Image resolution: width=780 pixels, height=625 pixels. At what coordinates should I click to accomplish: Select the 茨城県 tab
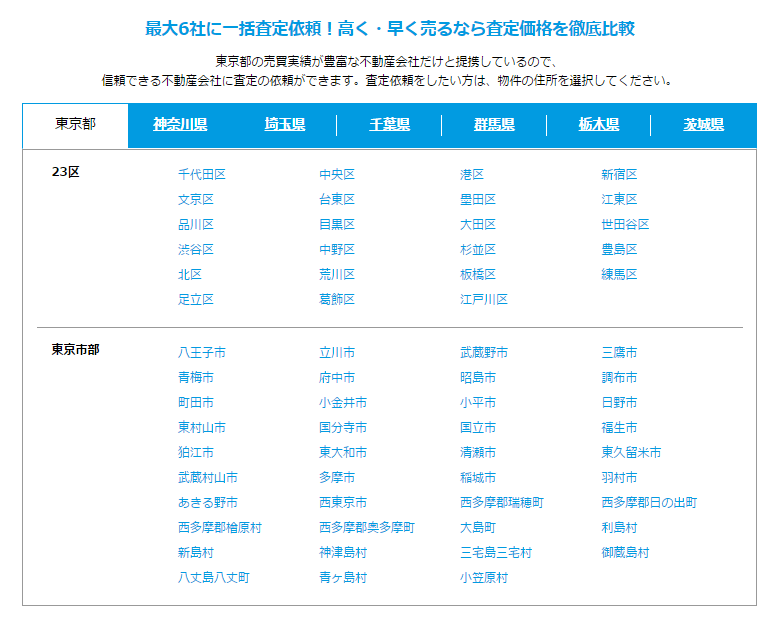[703, 125]
